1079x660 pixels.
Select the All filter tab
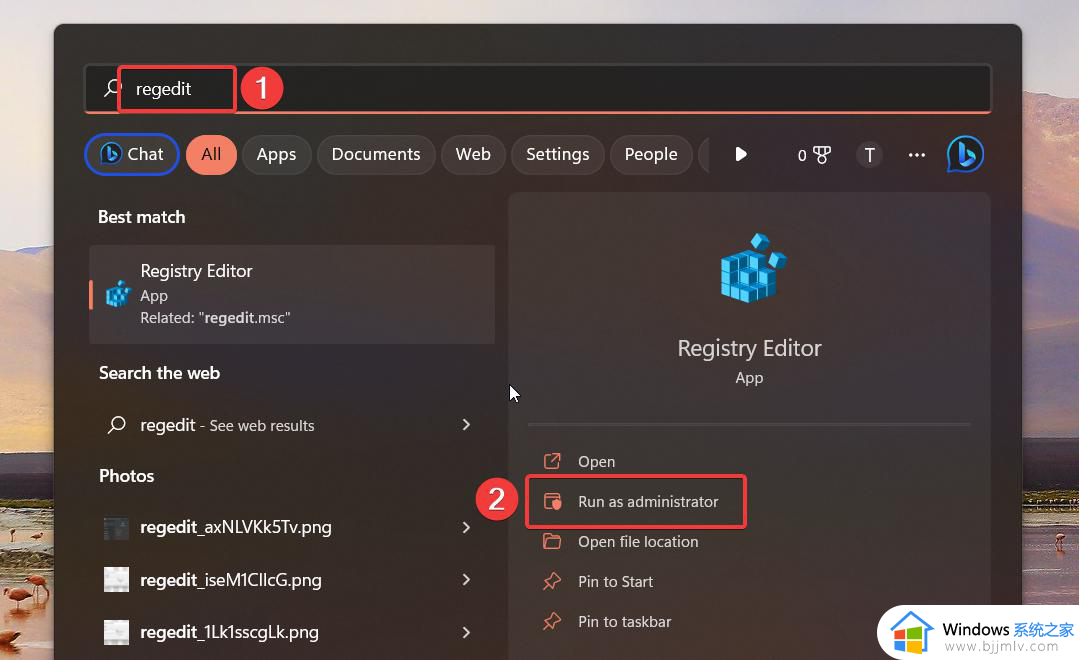[211, 154]
